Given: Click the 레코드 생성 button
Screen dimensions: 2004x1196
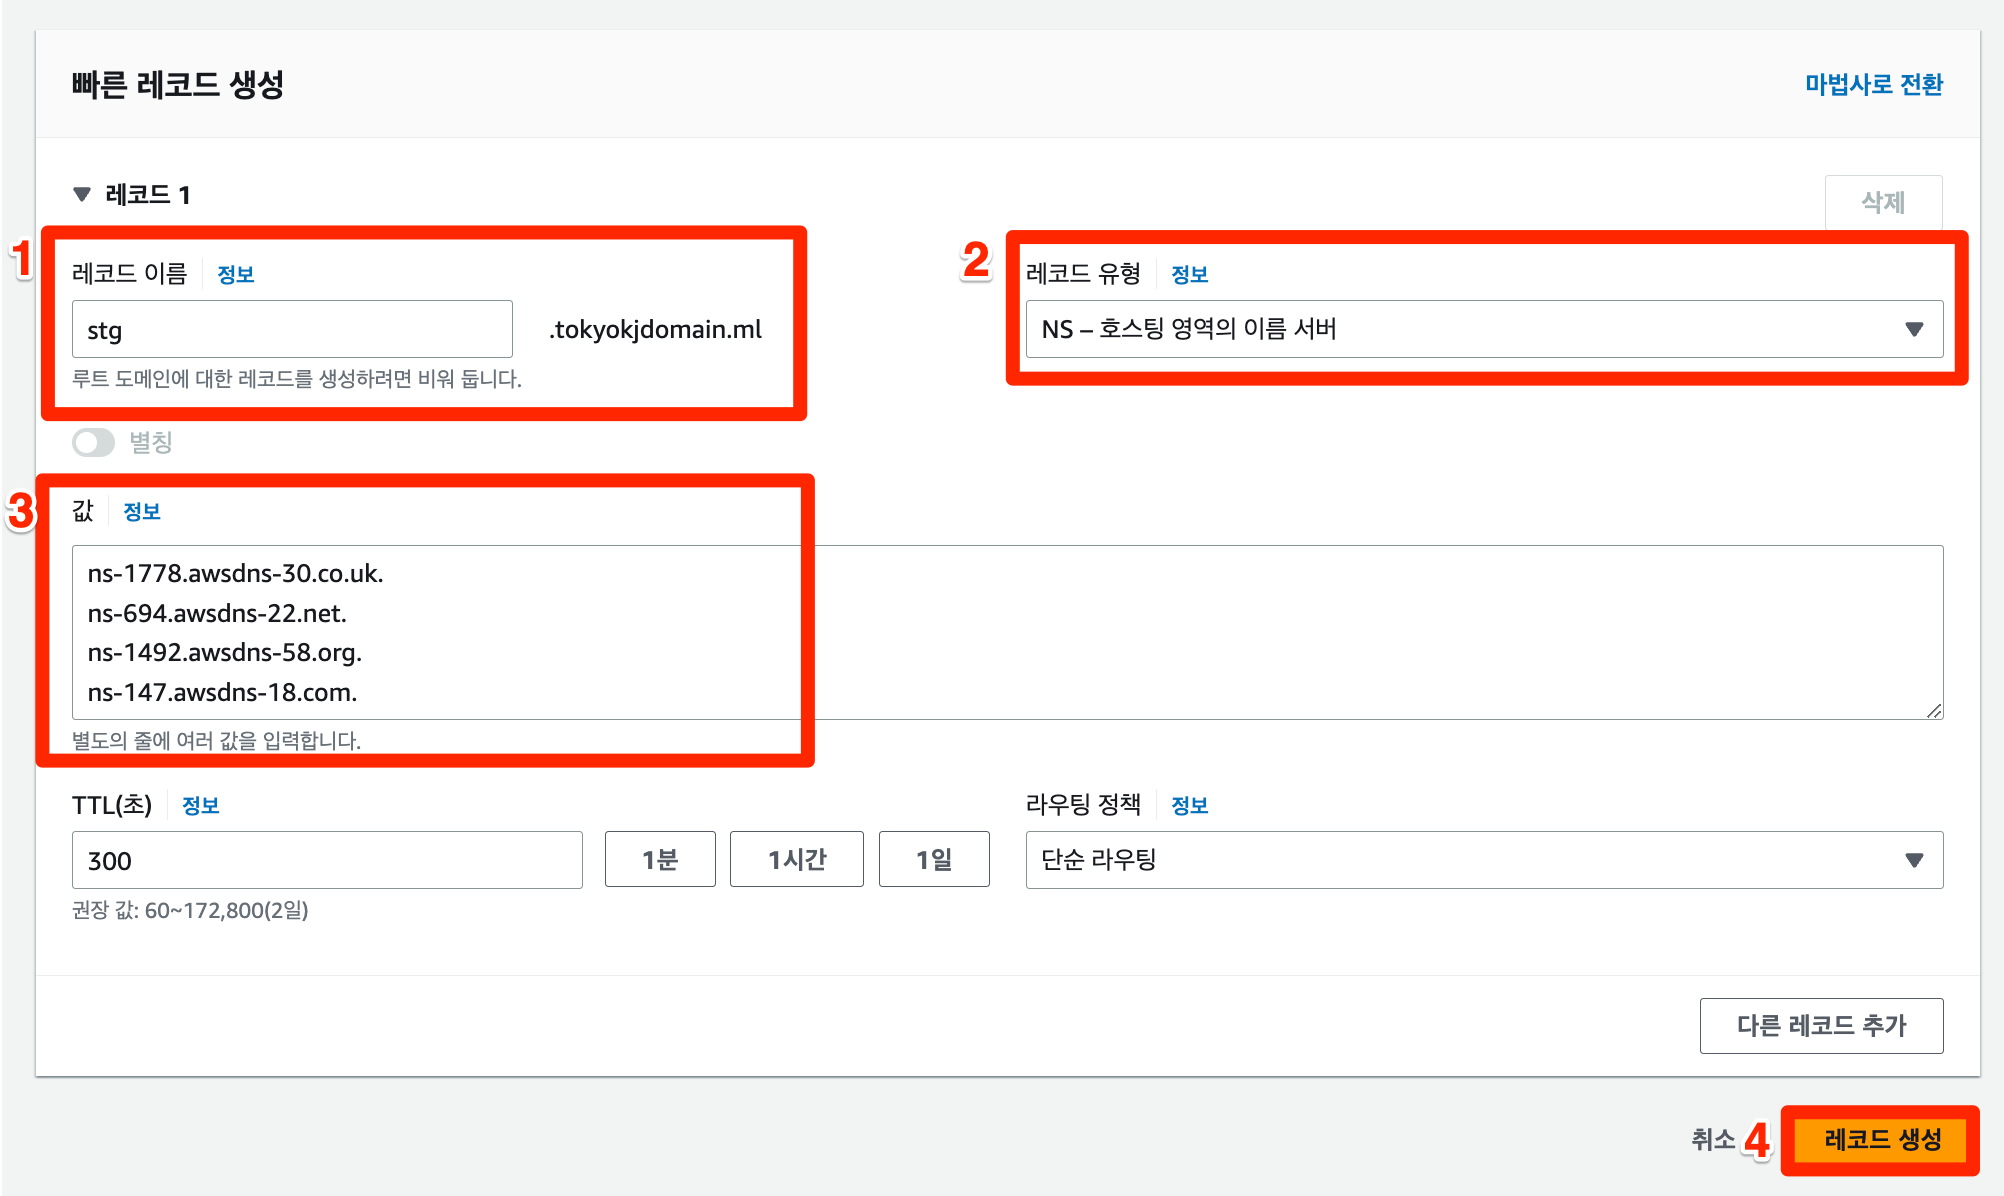Looking at the screenshot, I should point(1881,1138).
